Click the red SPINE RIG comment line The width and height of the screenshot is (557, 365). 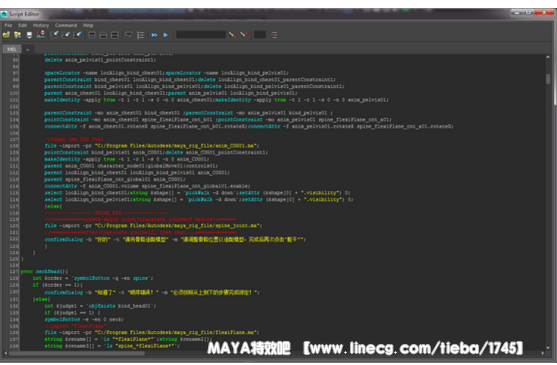pos(107,213)
